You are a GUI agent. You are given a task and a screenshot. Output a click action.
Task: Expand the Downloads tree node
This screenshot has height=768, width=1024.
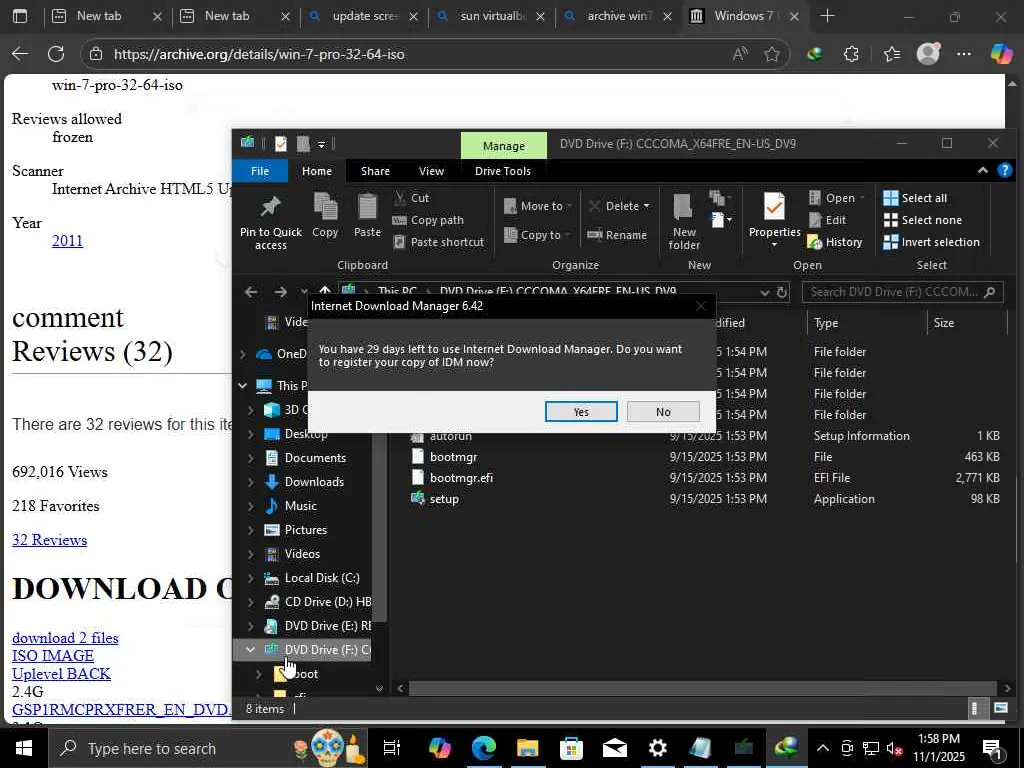click(251, 483)
